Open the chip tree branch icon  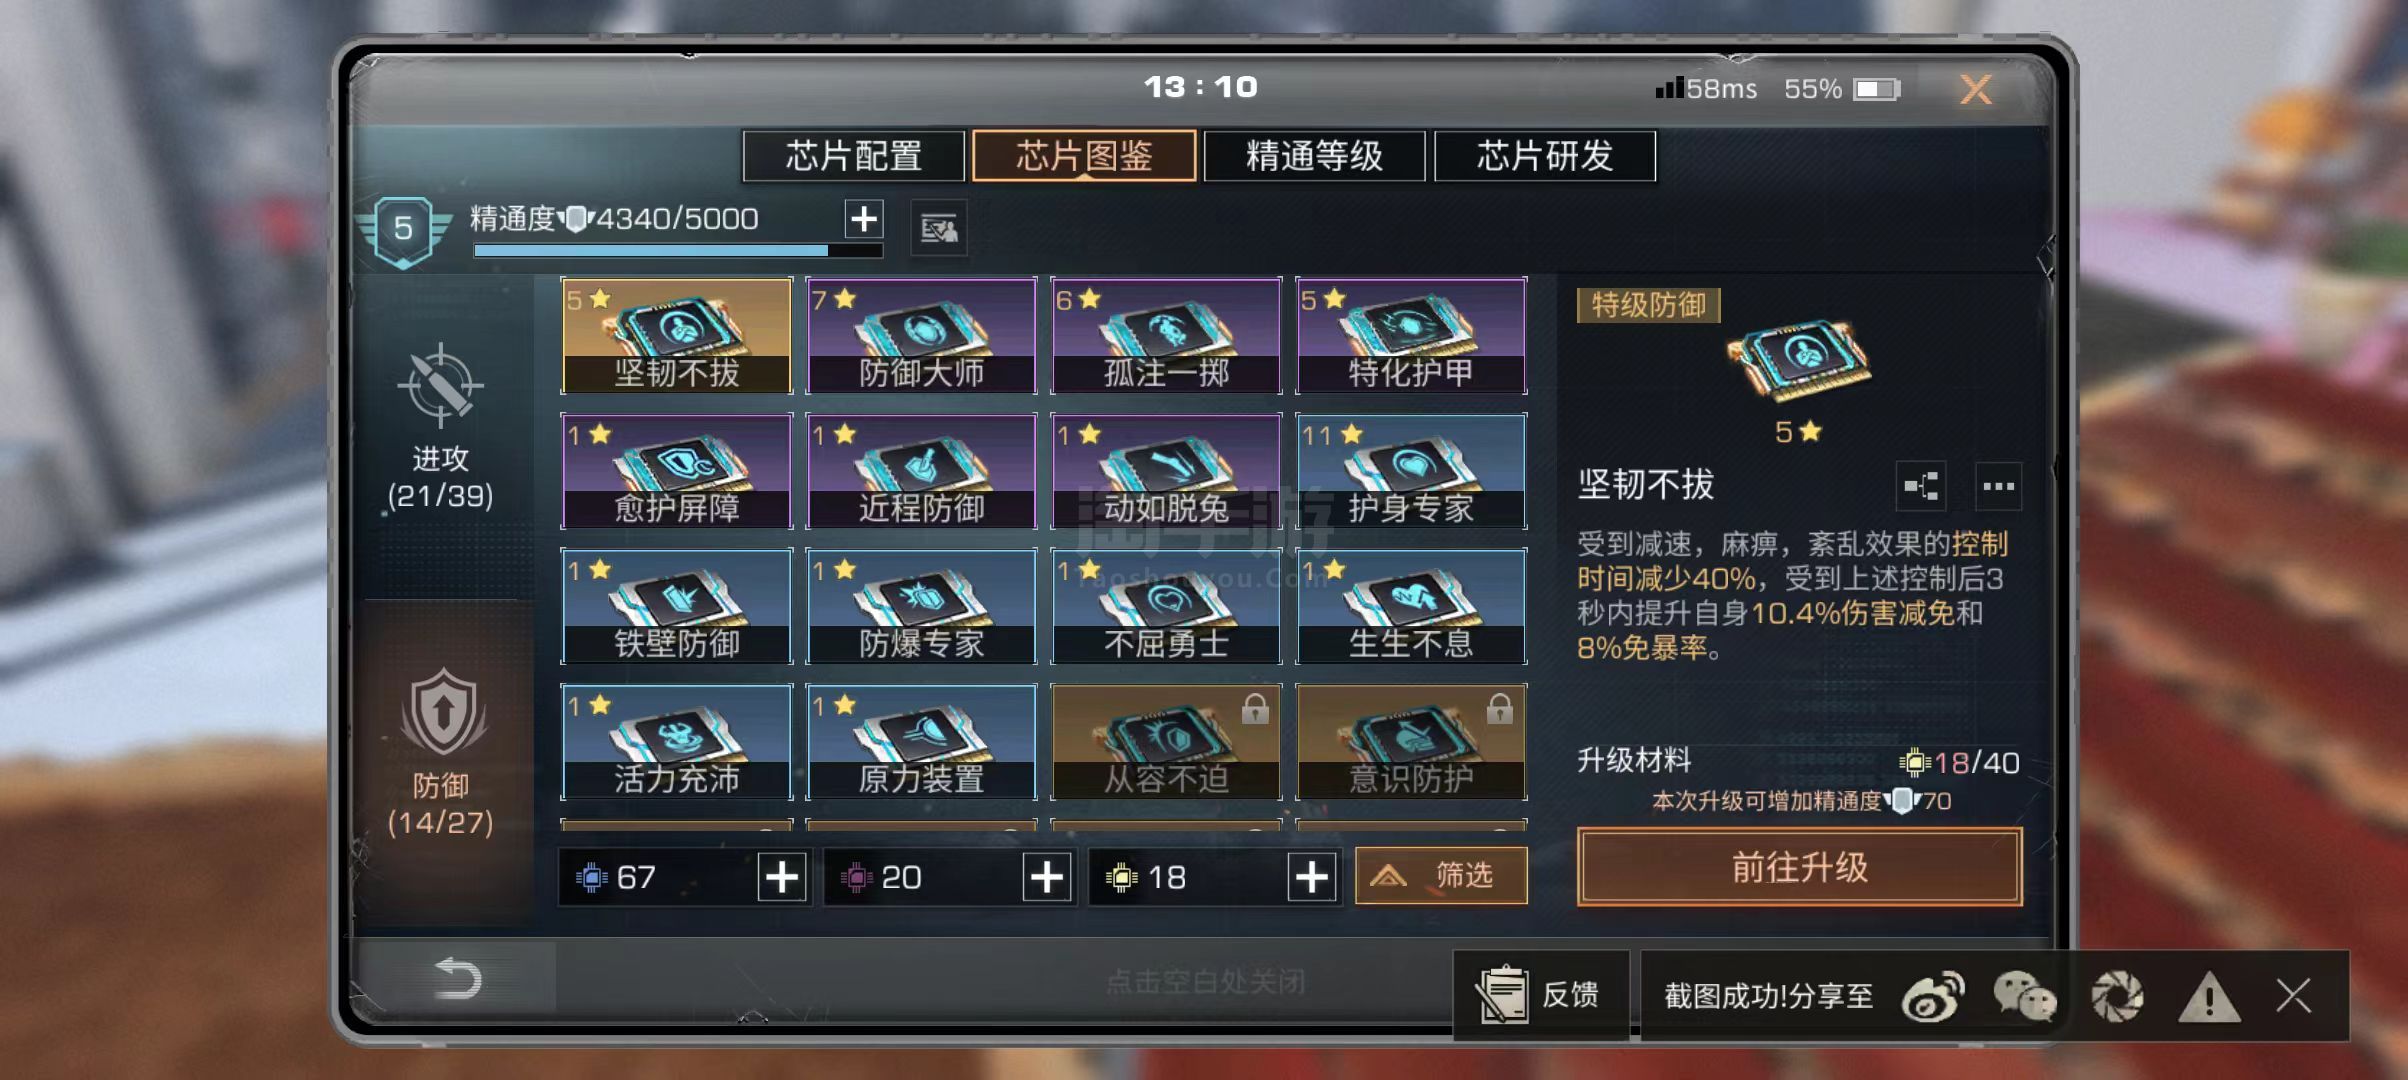tap(1921, 487)
